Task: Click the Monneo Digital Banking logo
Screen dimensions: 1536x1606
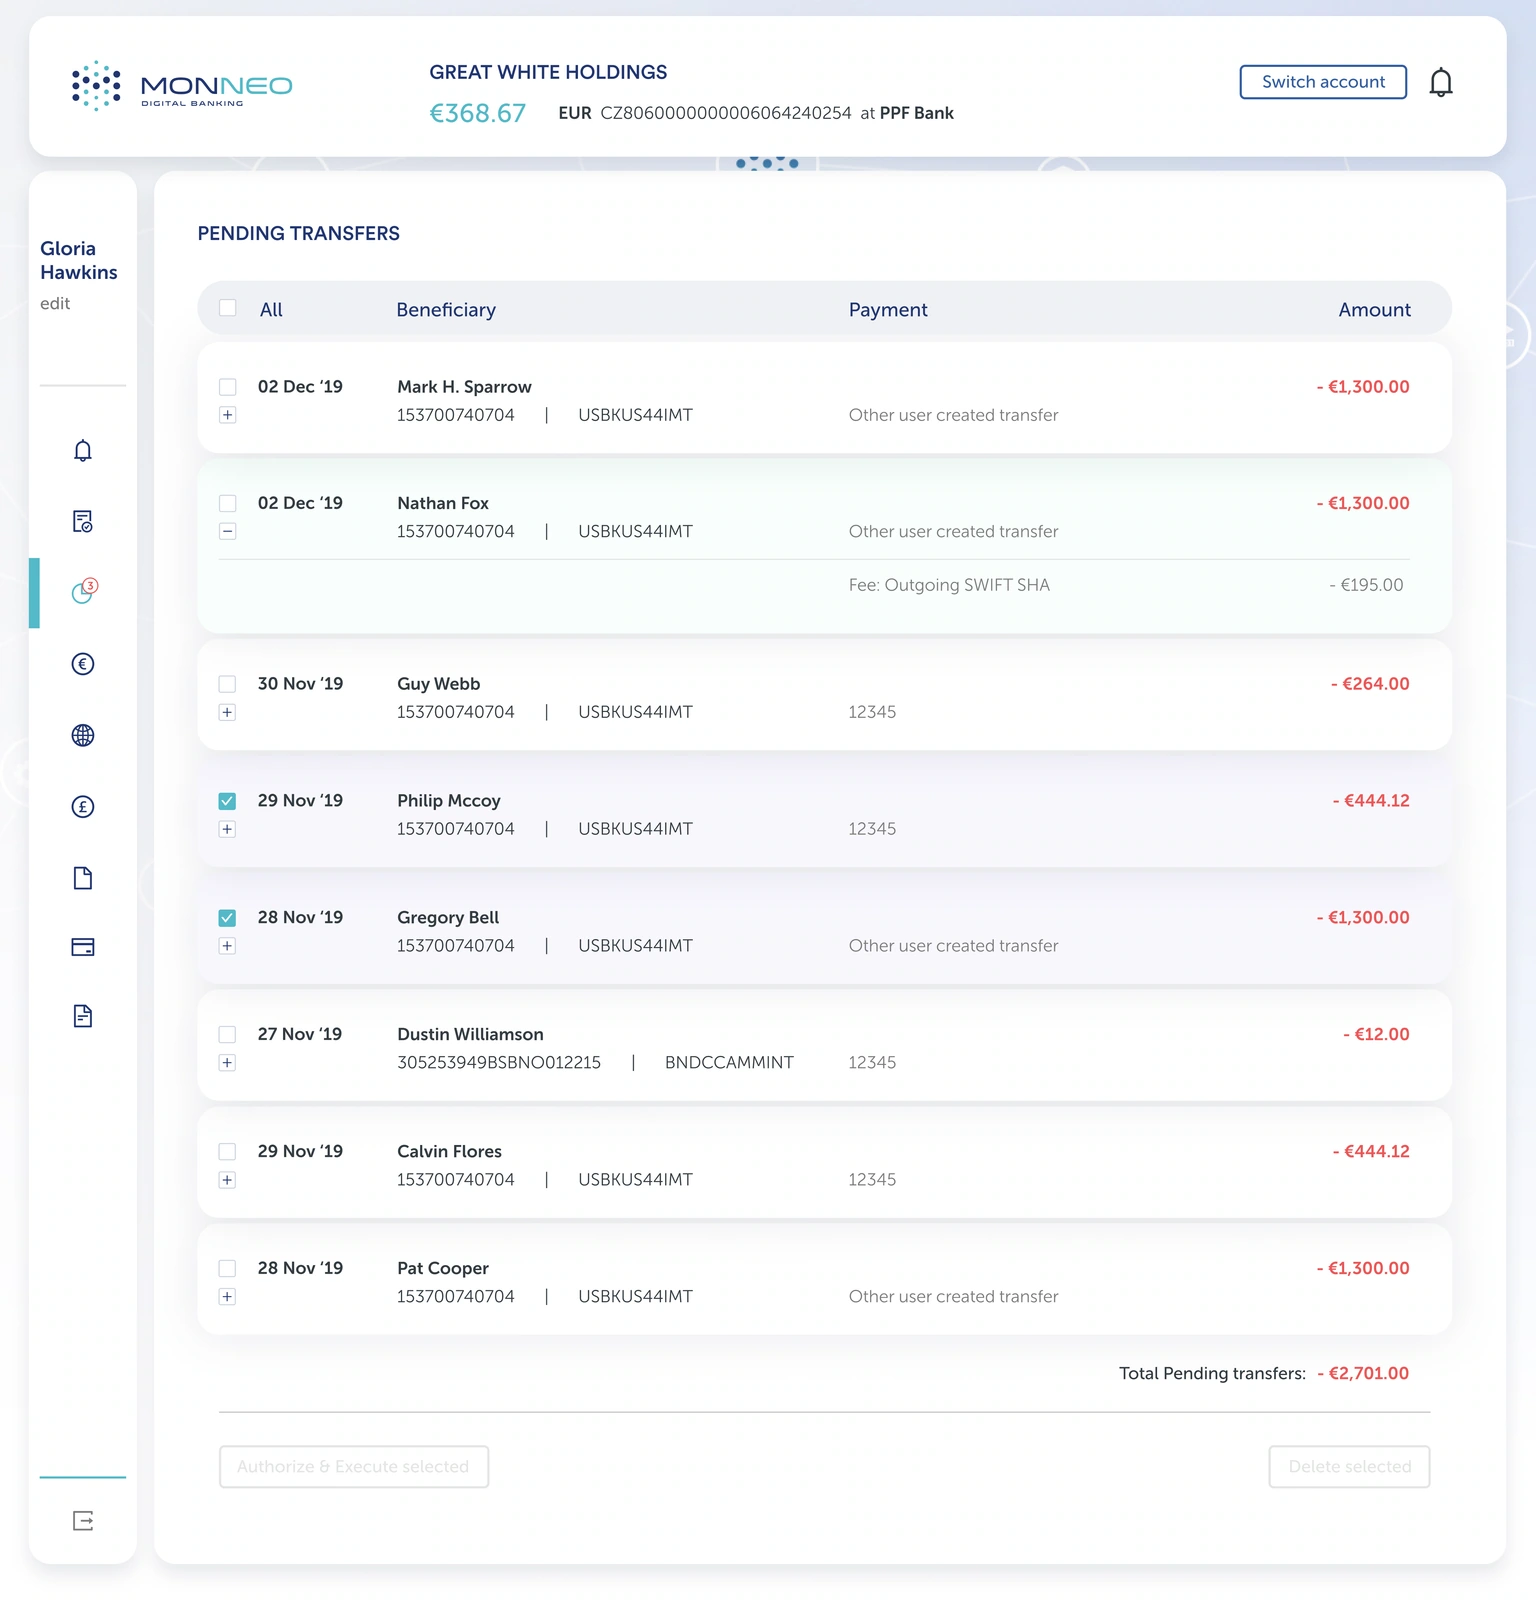Action: 182,86
